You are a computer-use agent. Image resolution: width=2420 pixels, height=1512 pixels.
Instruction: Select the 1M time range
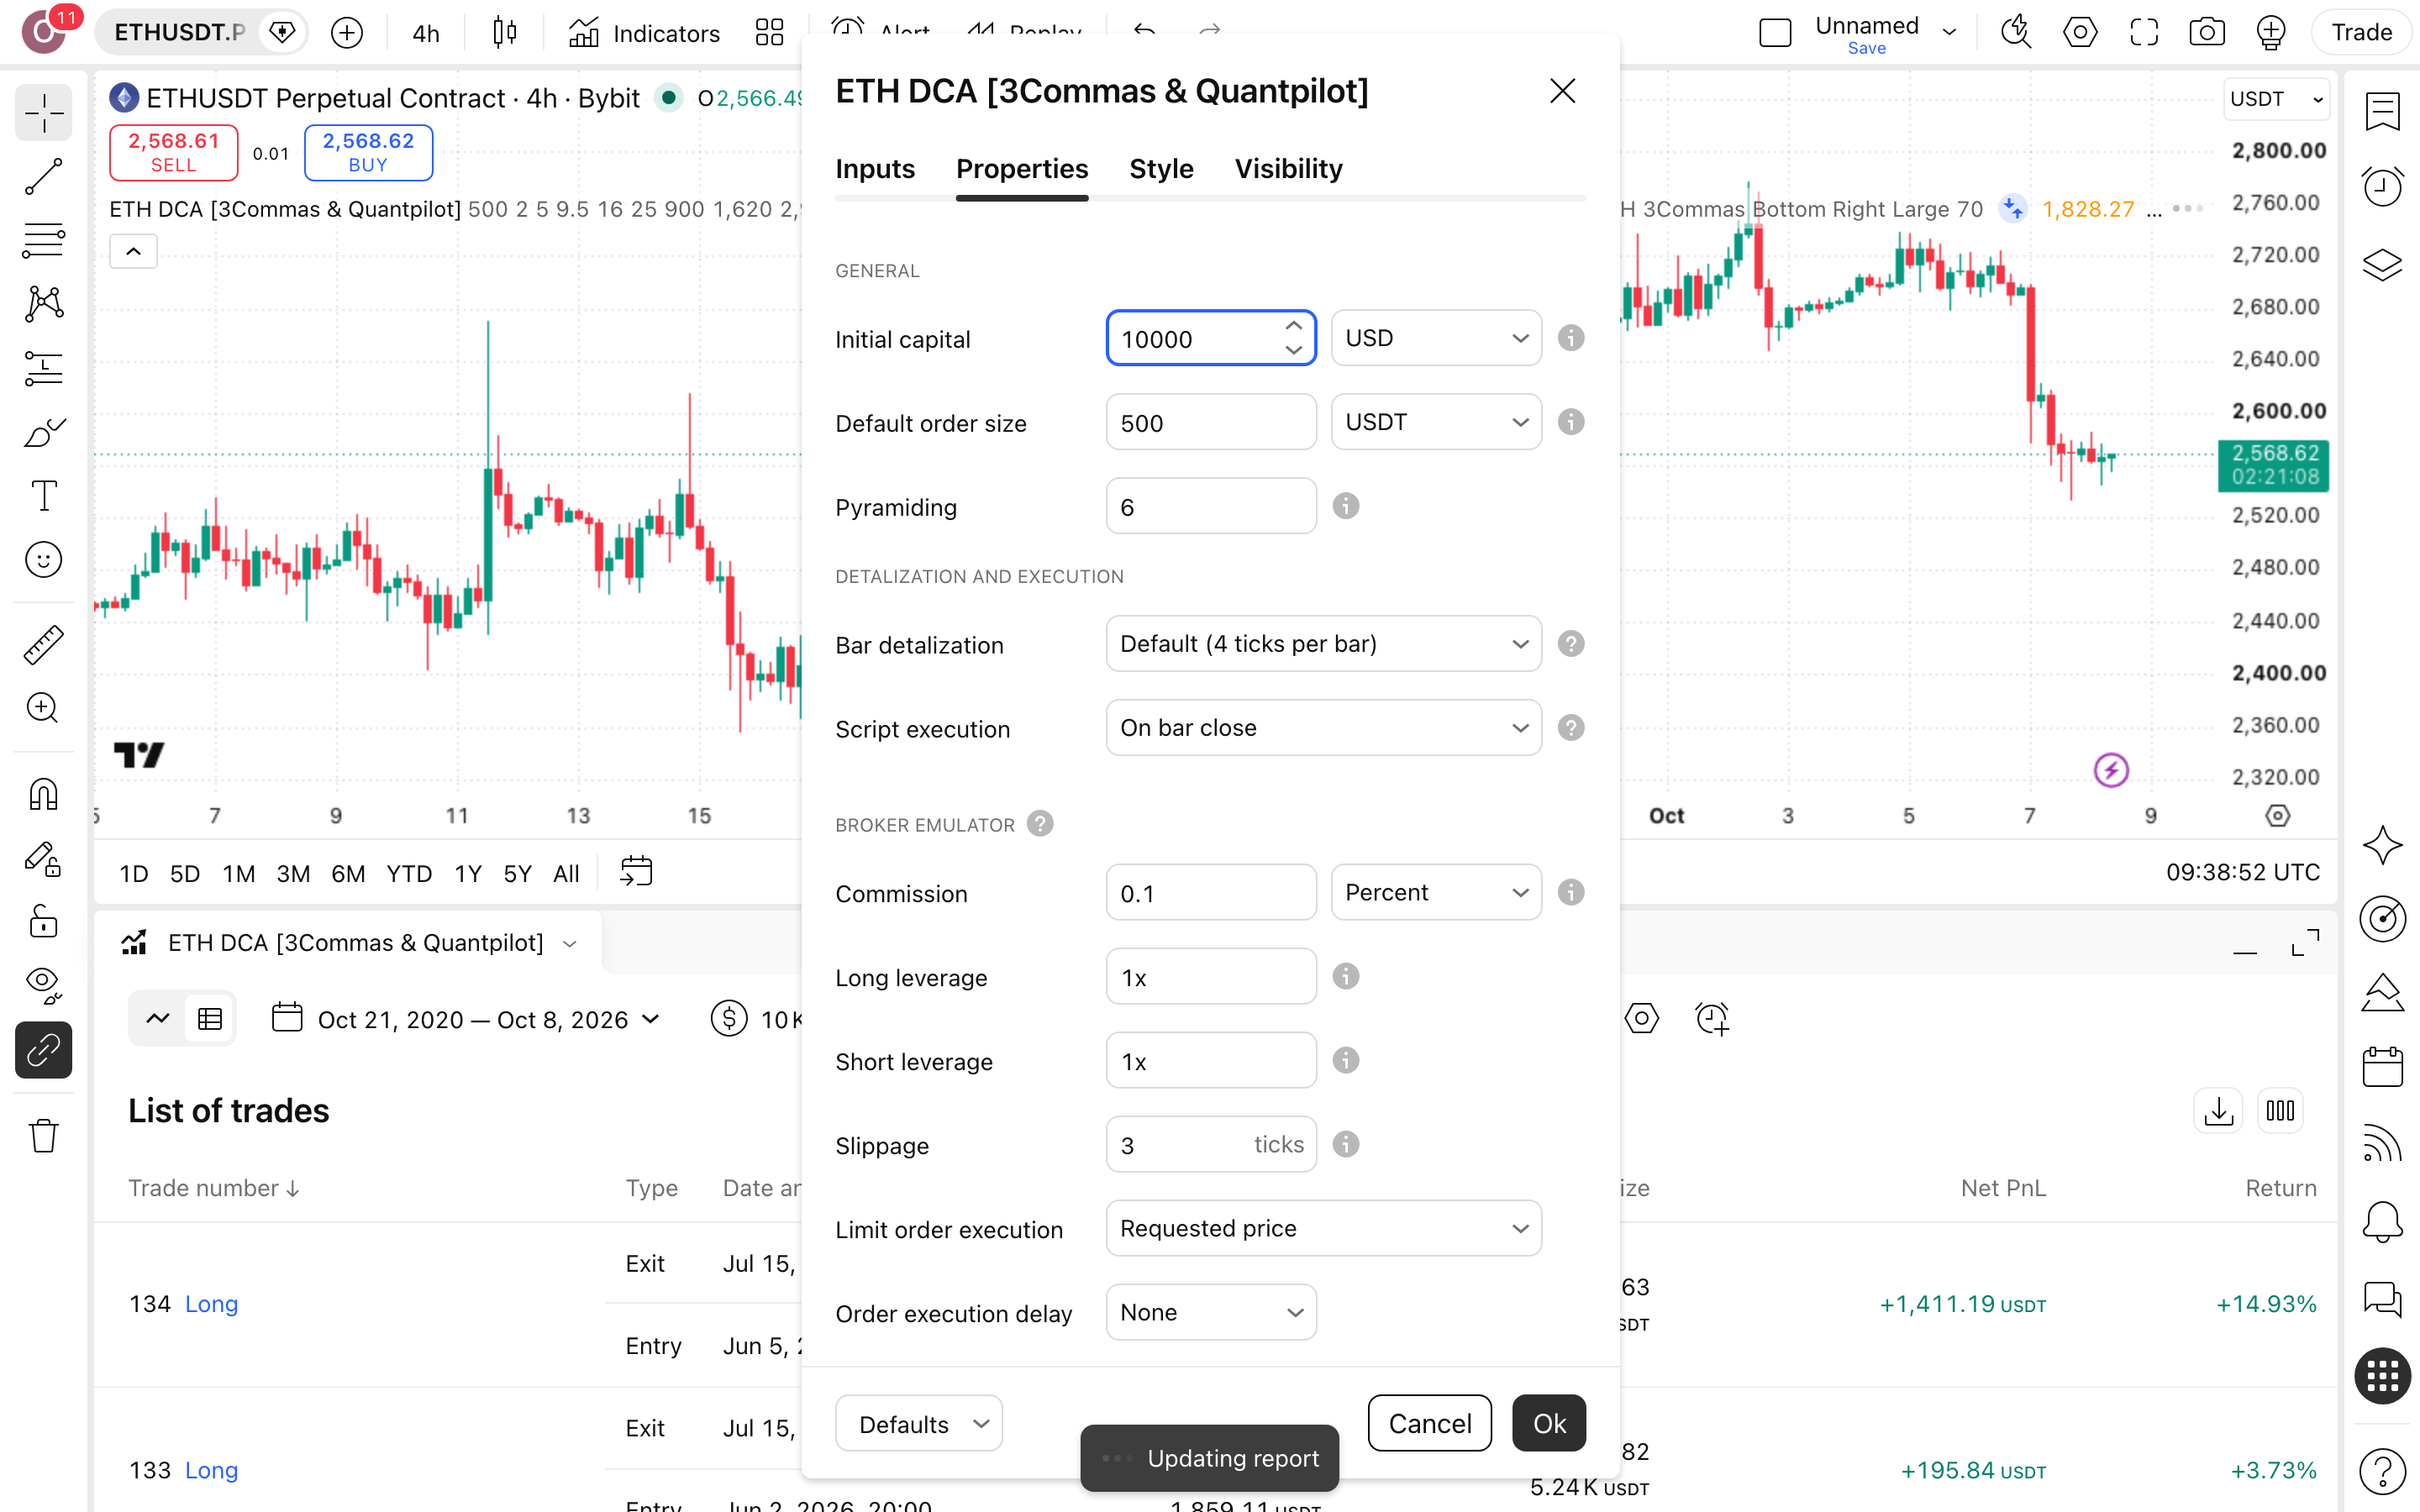238,874
